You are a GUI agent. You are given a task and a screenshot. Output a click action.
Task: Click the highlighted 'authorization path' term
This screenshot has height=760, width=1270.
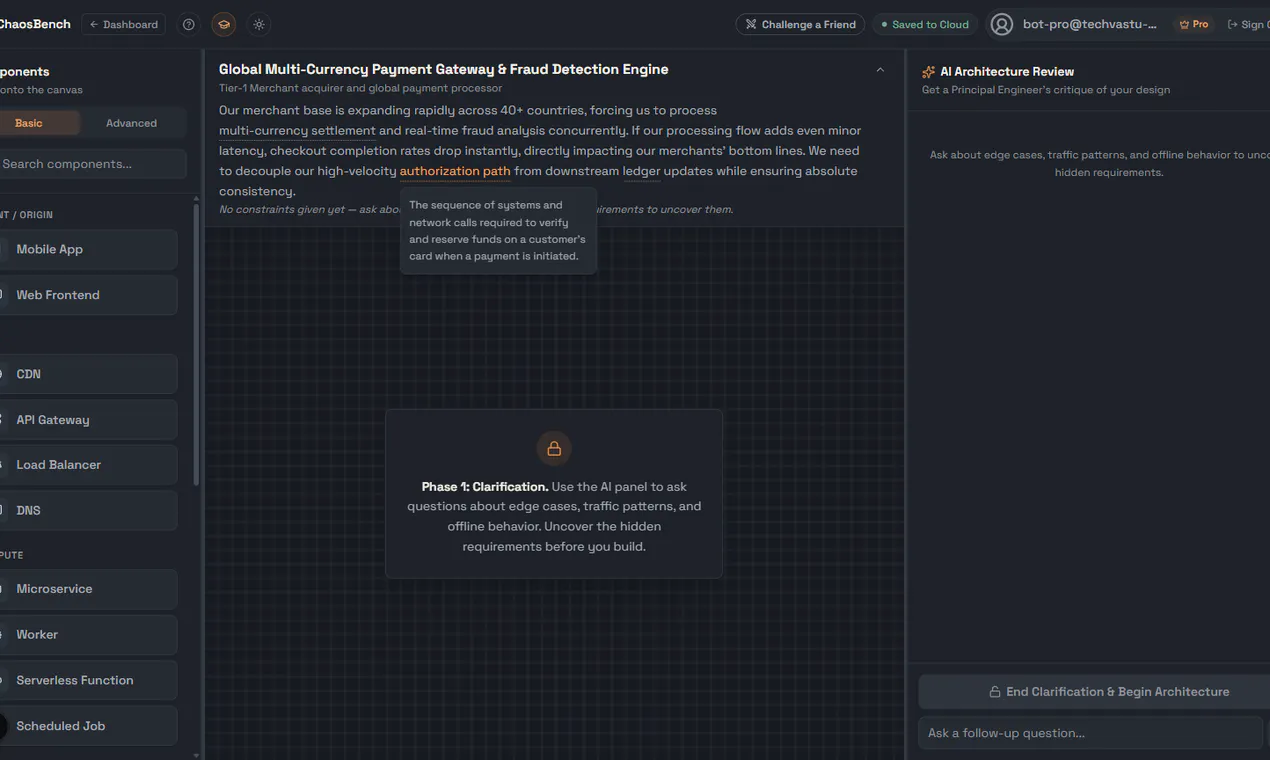pyautogui.click(x=455, y=171)
